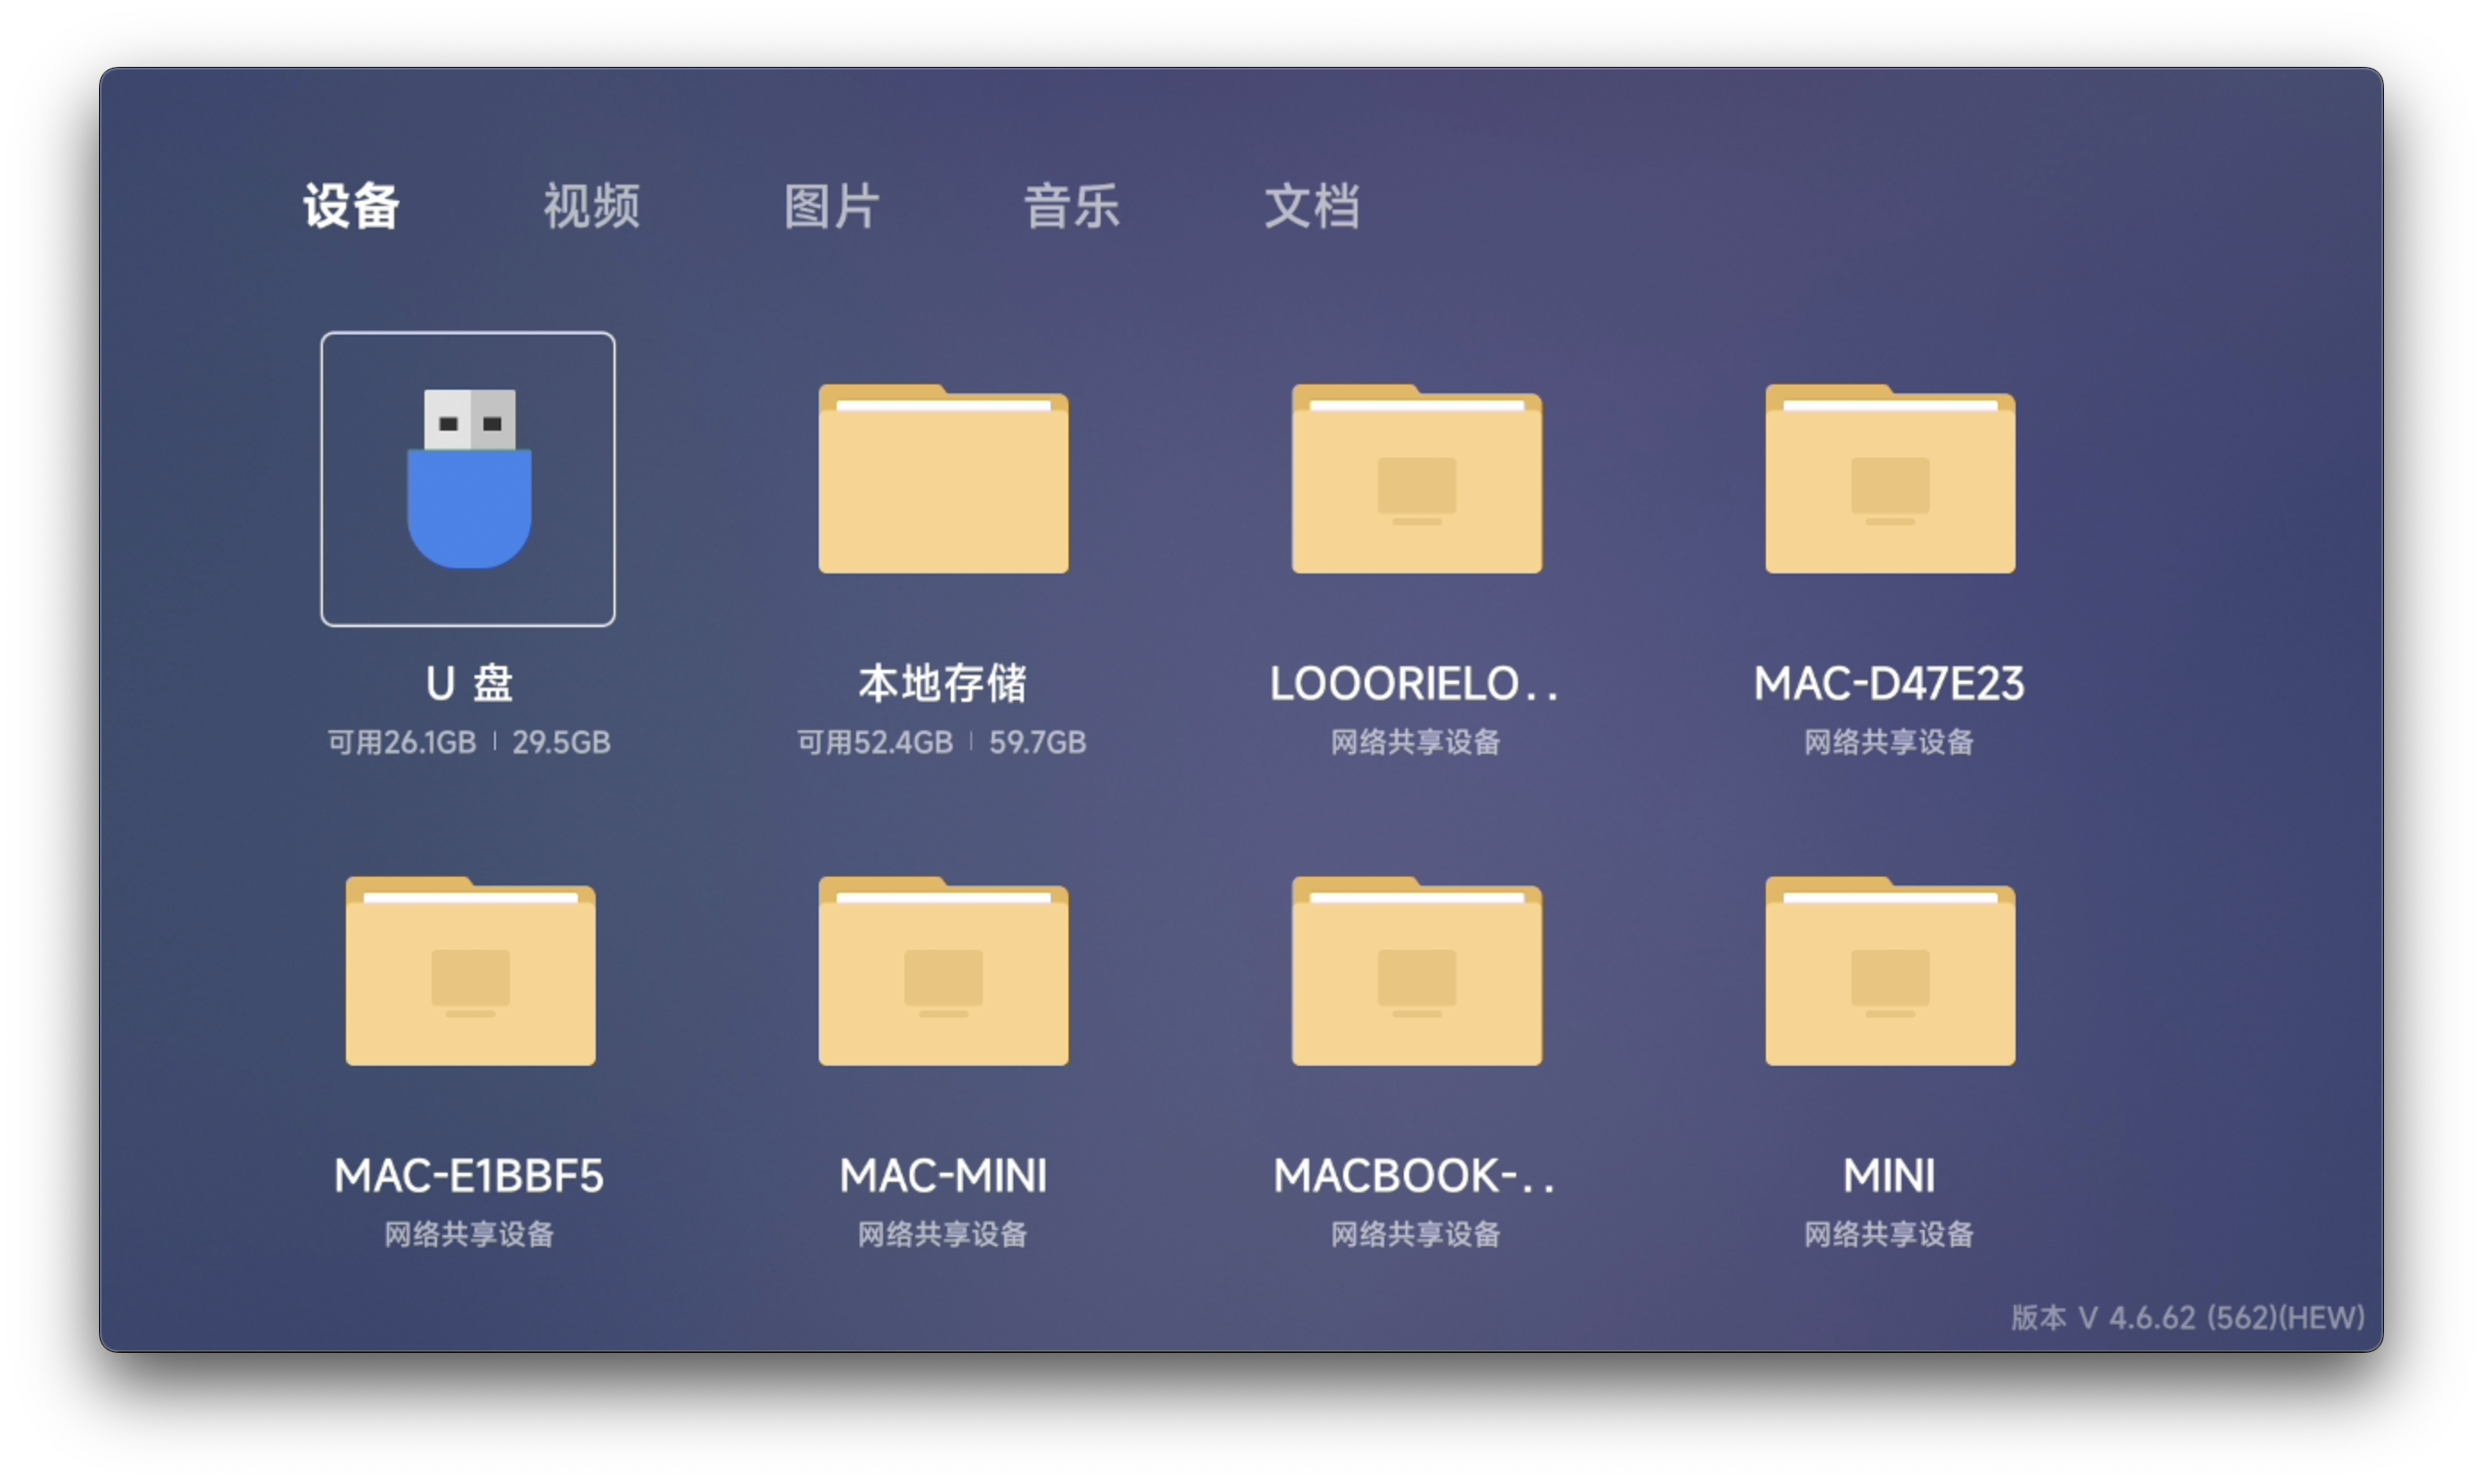
Task: Open the MINI network folder icon
Action: click(1889, 971)
